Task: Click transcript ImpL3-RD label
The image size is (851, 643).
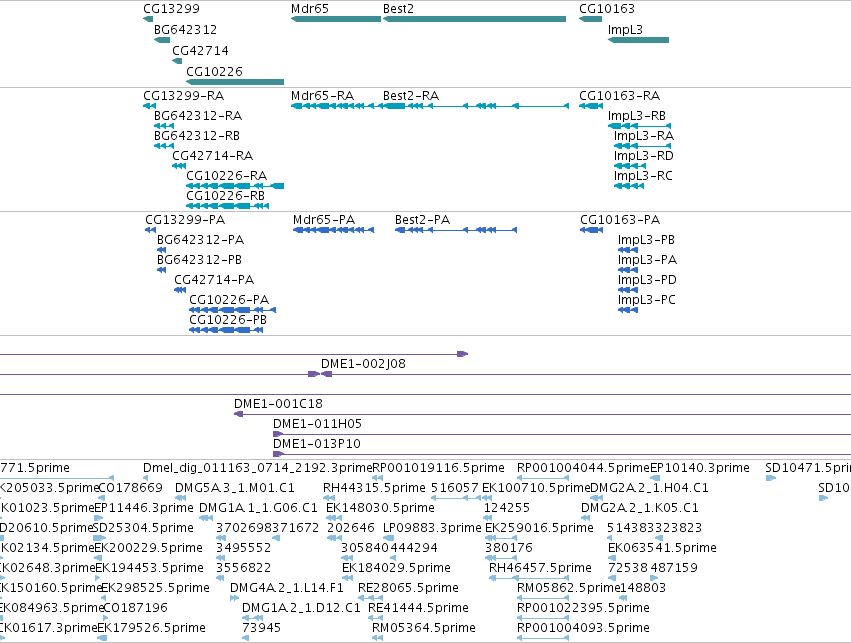Action: pos(644,156)
